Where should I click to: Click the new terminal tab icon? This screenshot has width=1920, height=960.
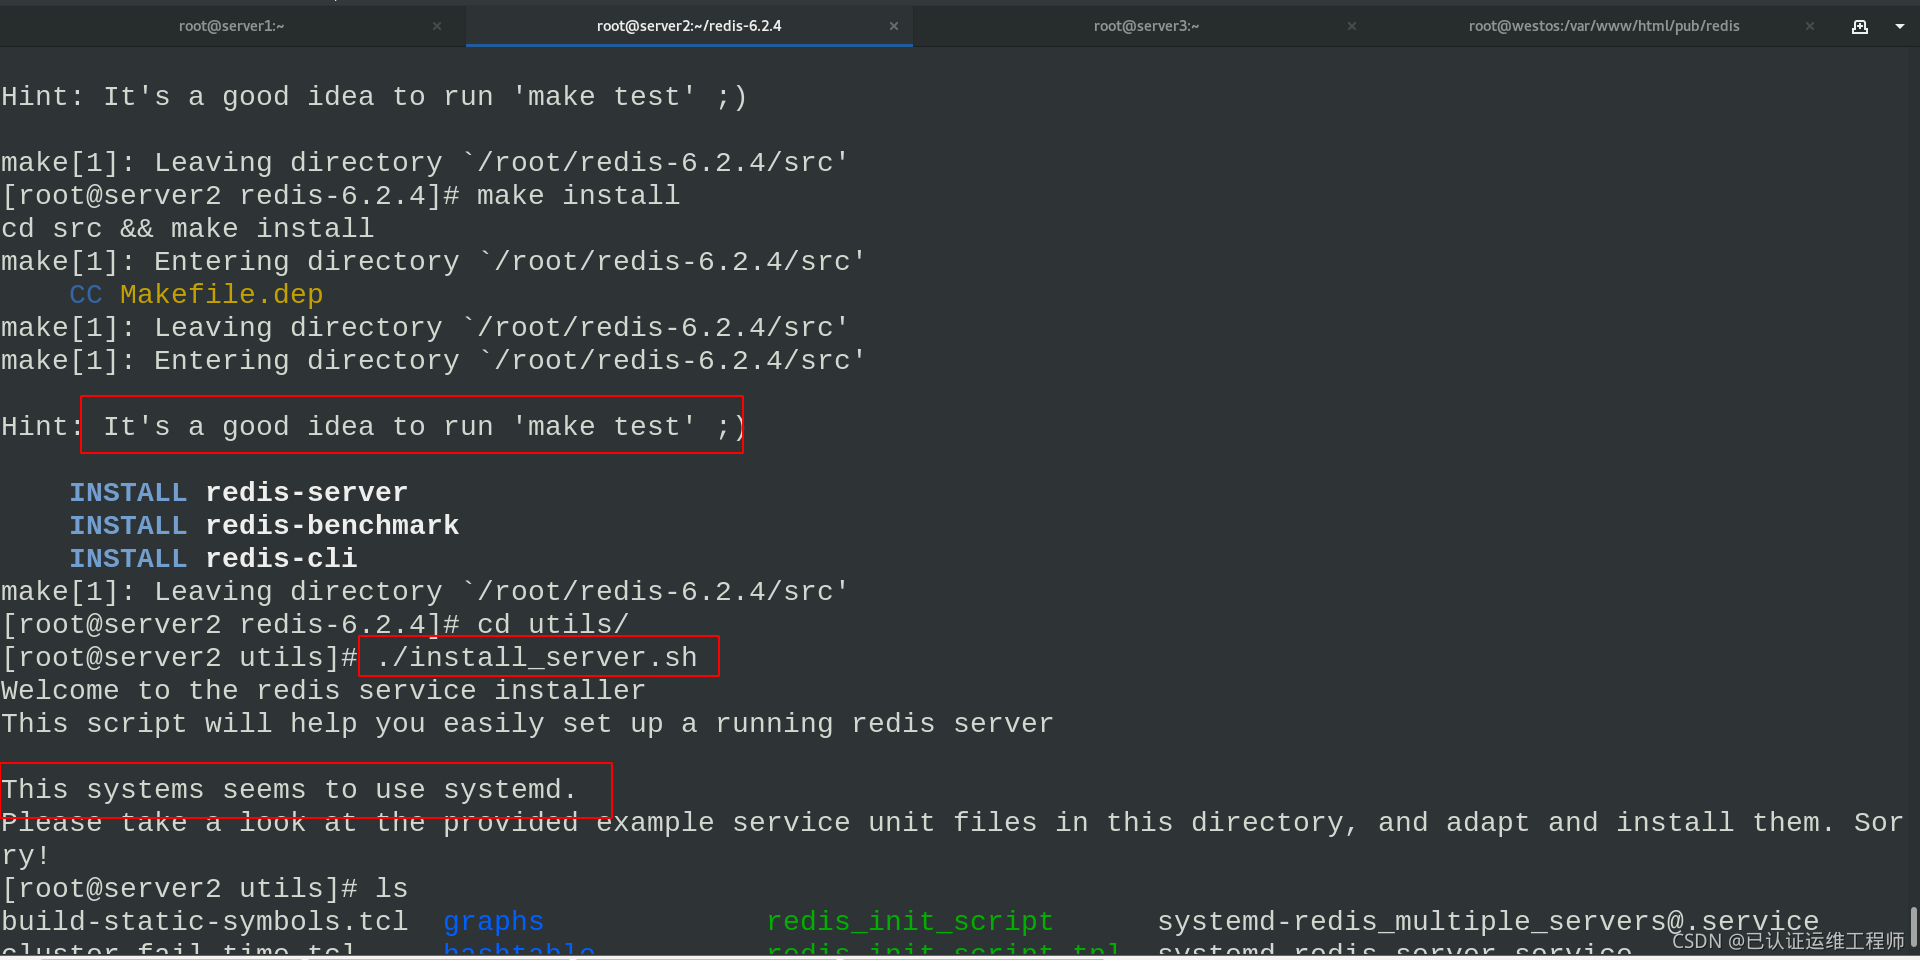[1860, 27]
